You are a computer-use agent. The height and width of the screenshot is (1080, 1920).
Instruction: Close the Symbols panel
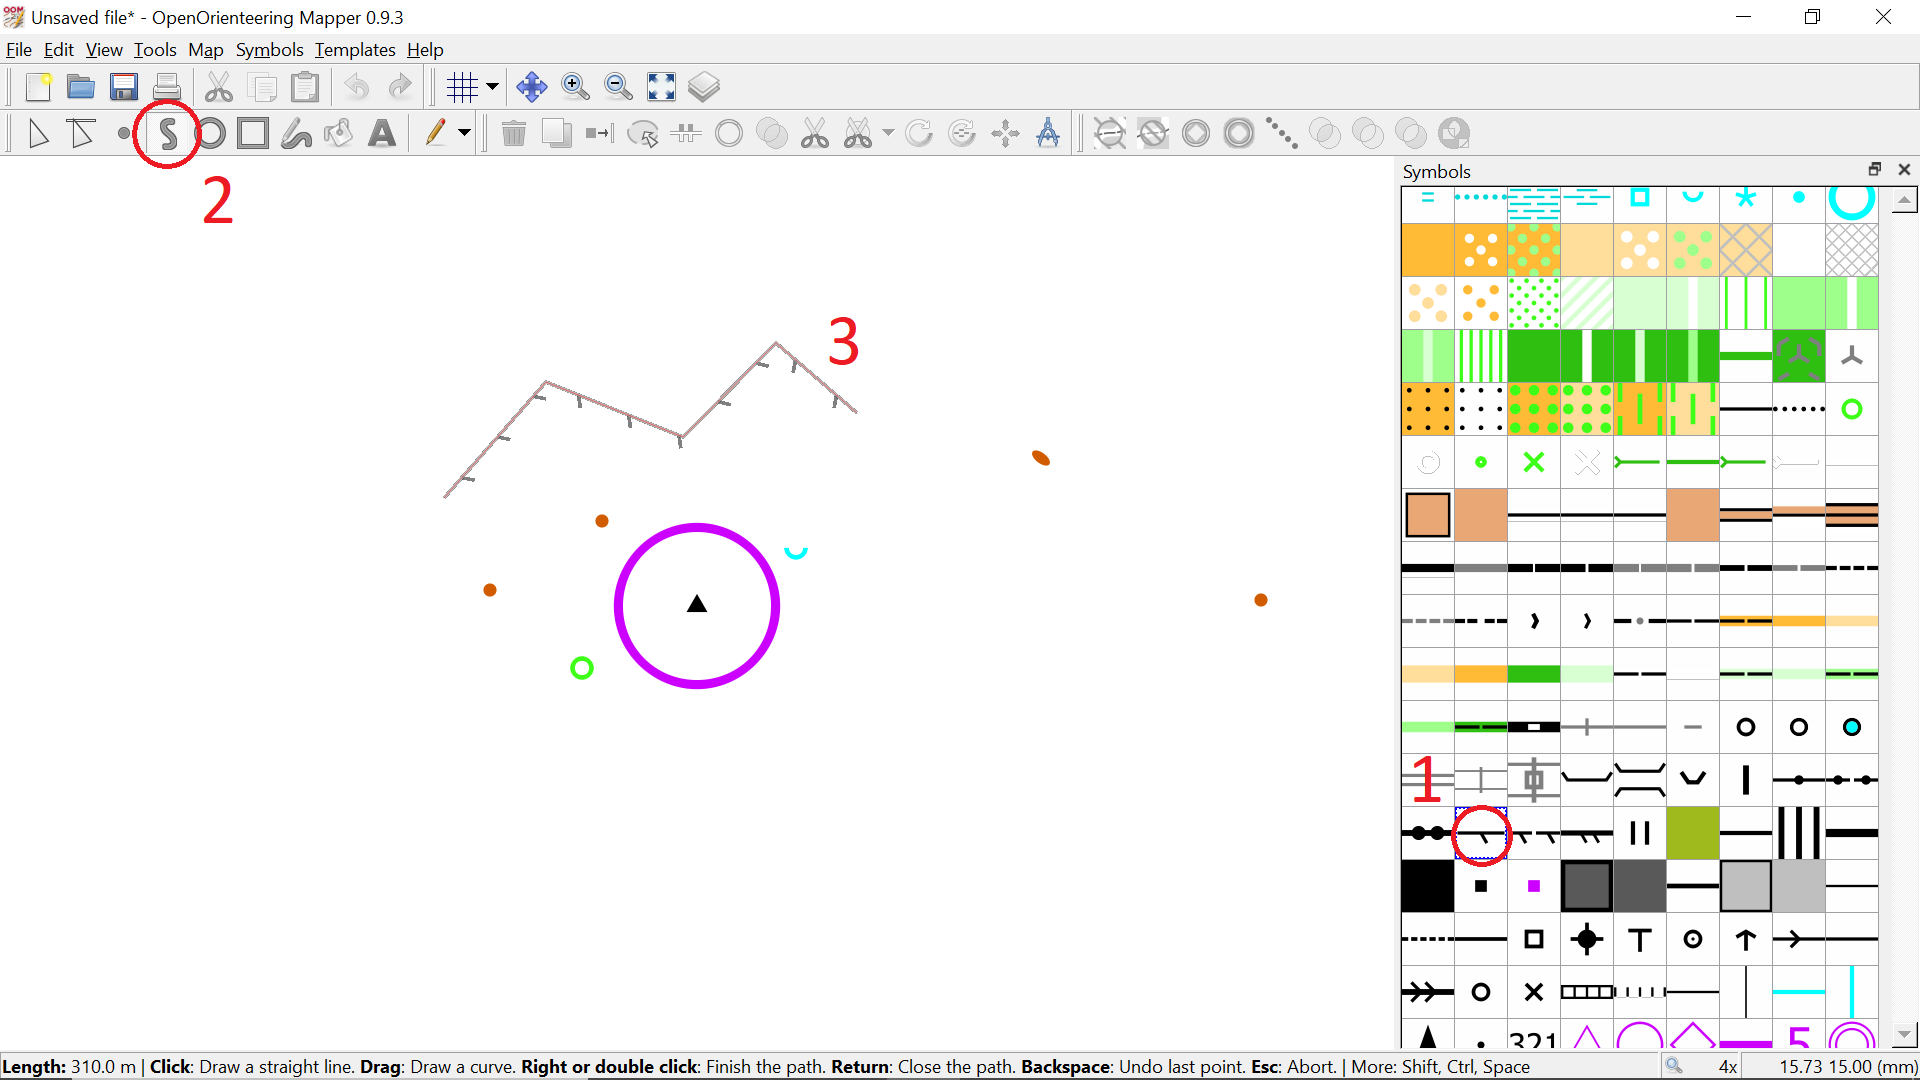tap(1905, 169)
